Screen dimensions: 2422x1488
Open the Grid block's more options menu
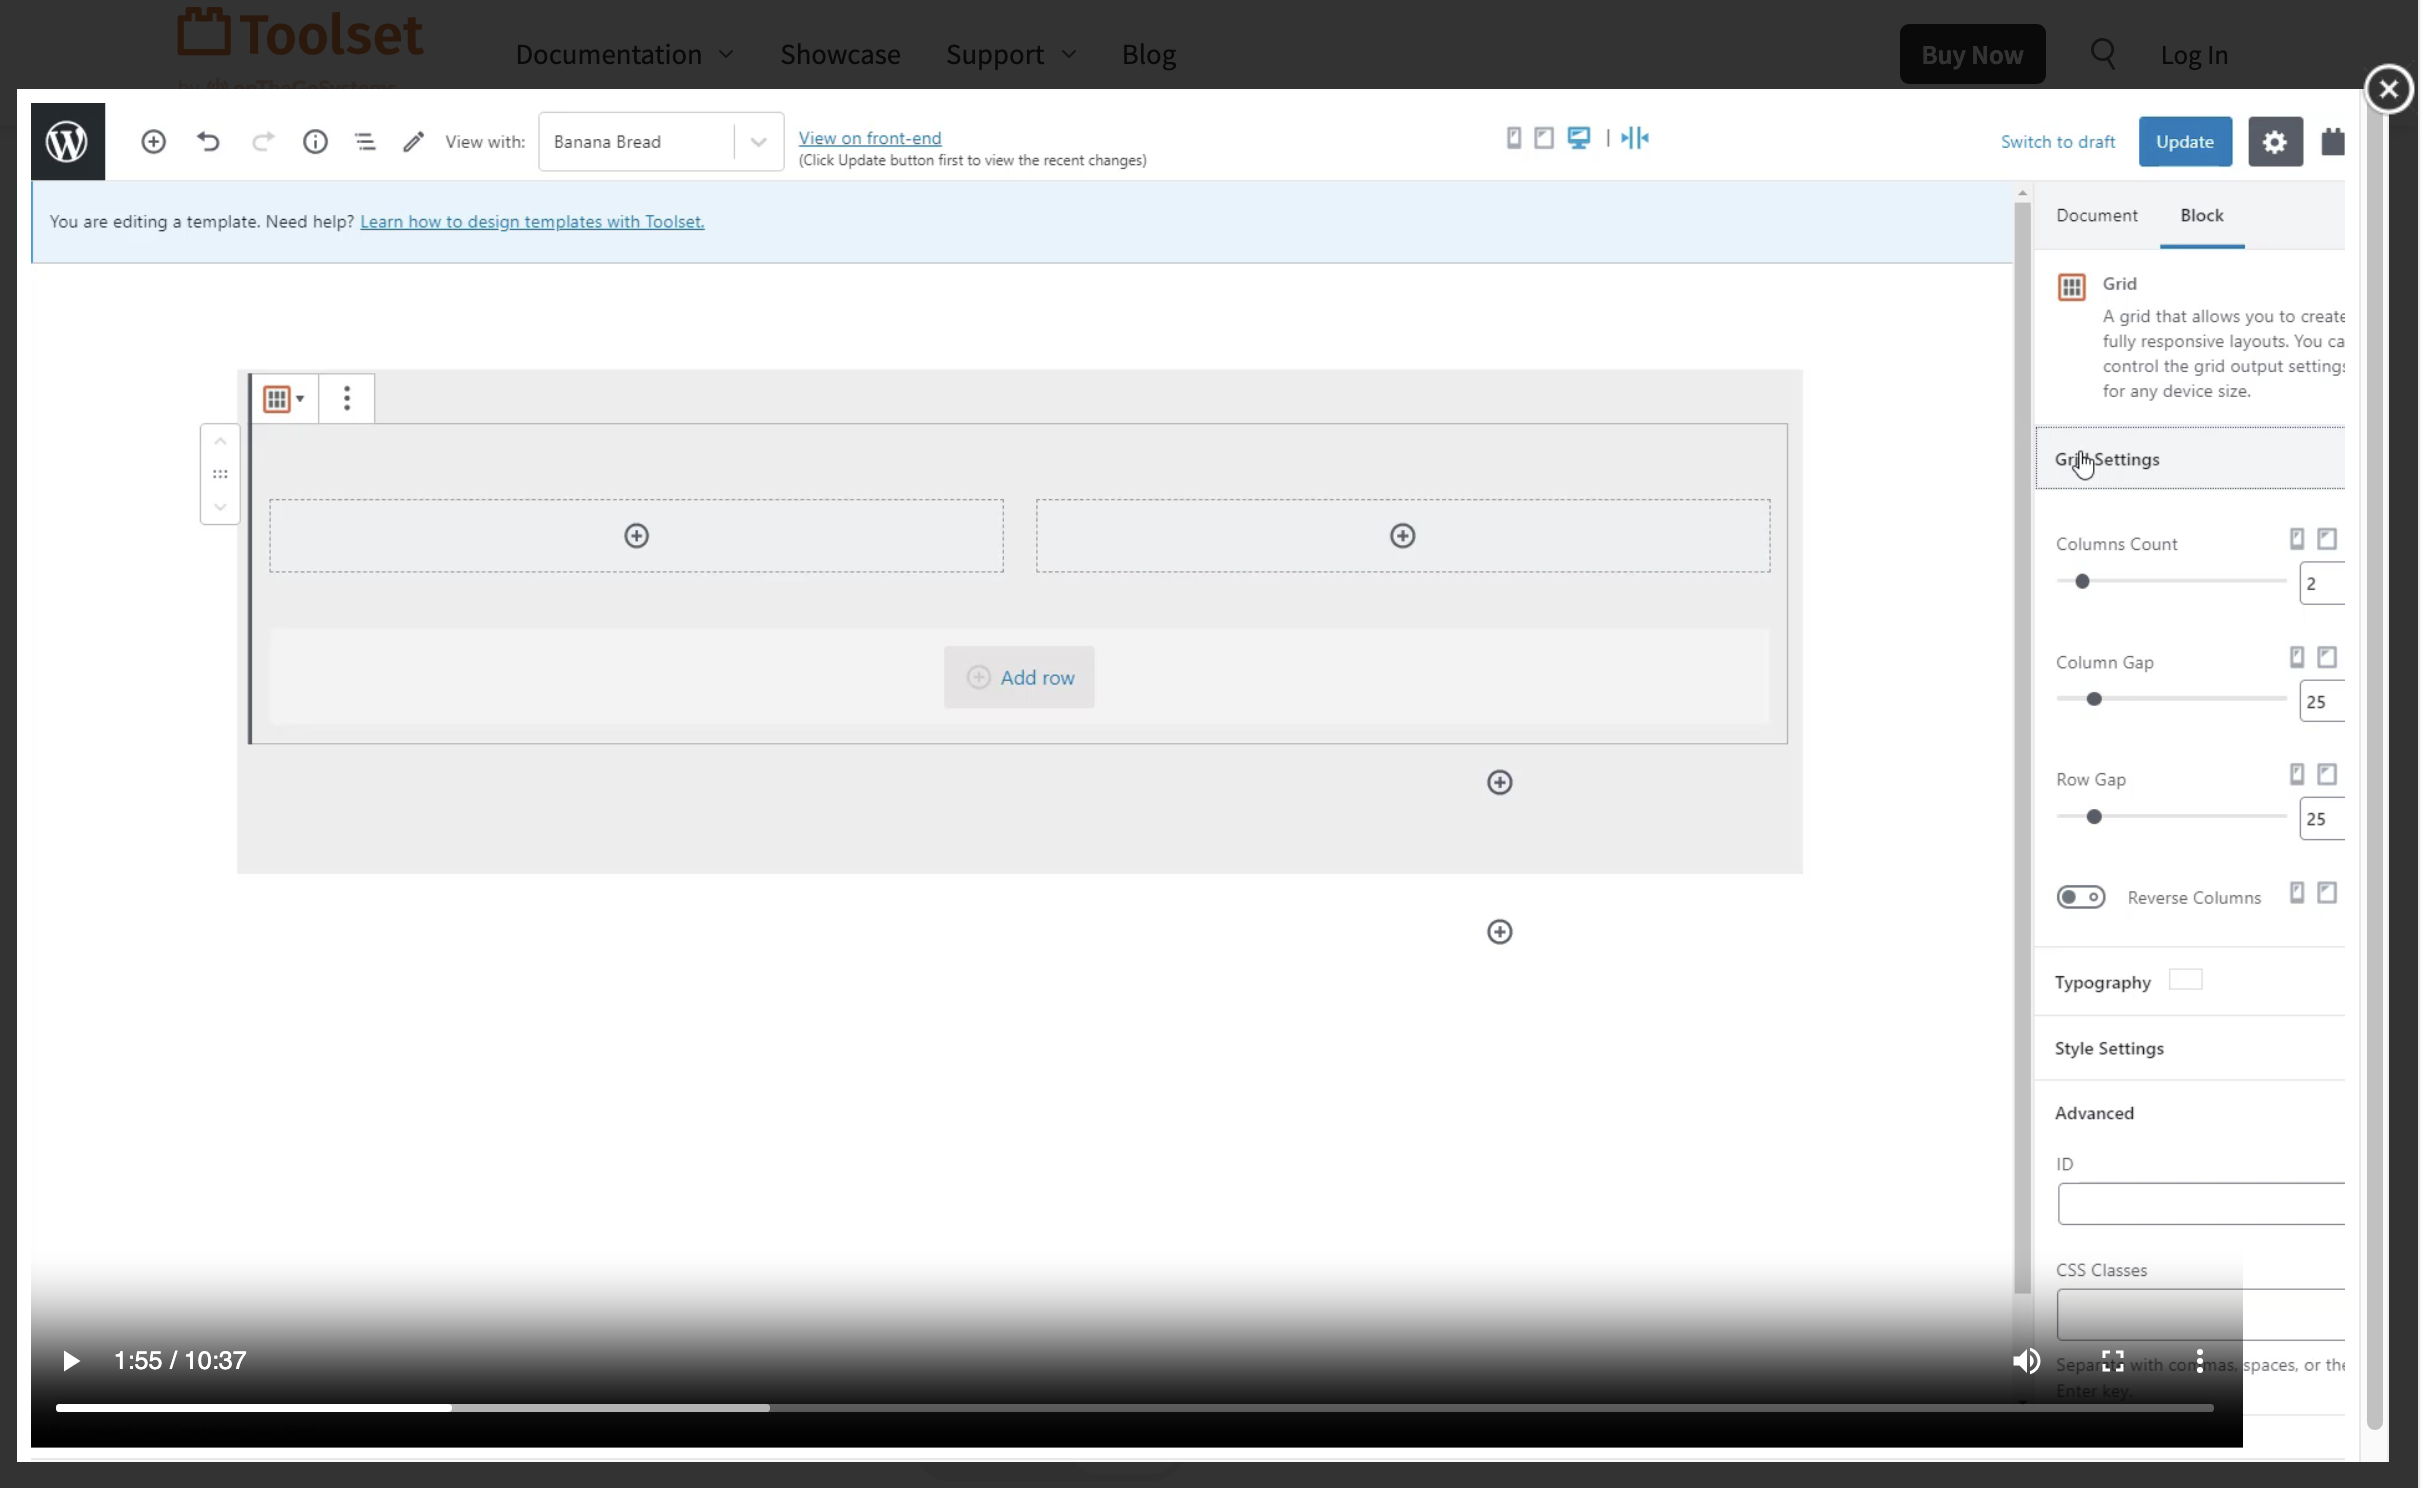tap(347, 398)
